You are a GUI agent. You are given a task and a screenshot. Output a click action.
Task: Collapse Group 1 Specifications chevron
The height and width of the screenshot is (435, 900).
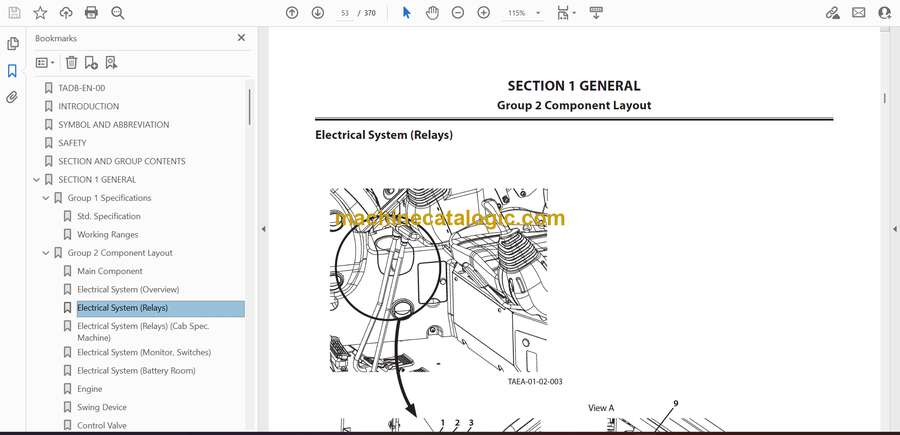coord(46,198)
